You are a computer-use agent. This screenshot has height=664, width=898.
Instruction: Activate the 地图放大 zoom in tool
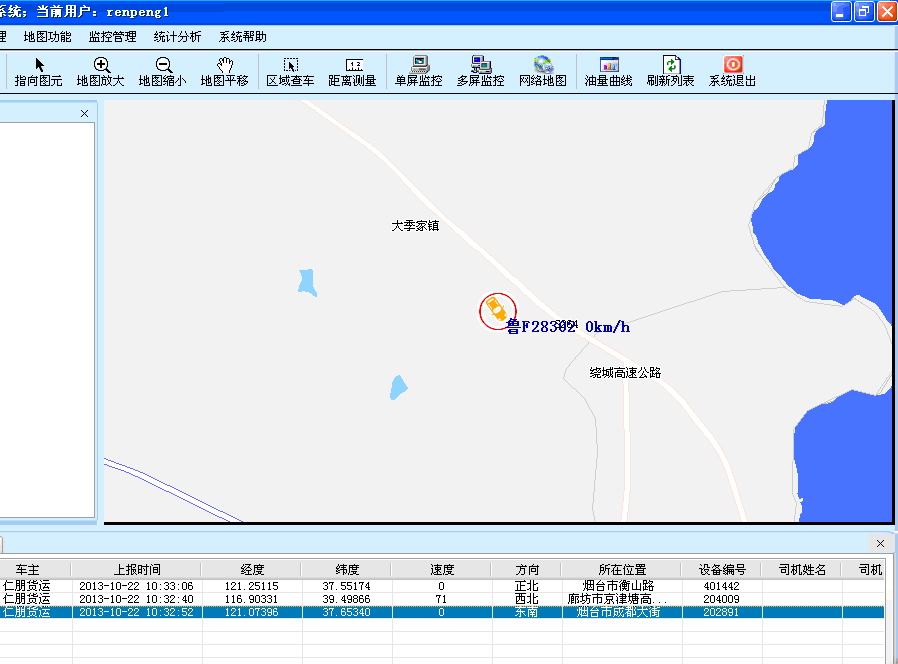coord(101,72)
